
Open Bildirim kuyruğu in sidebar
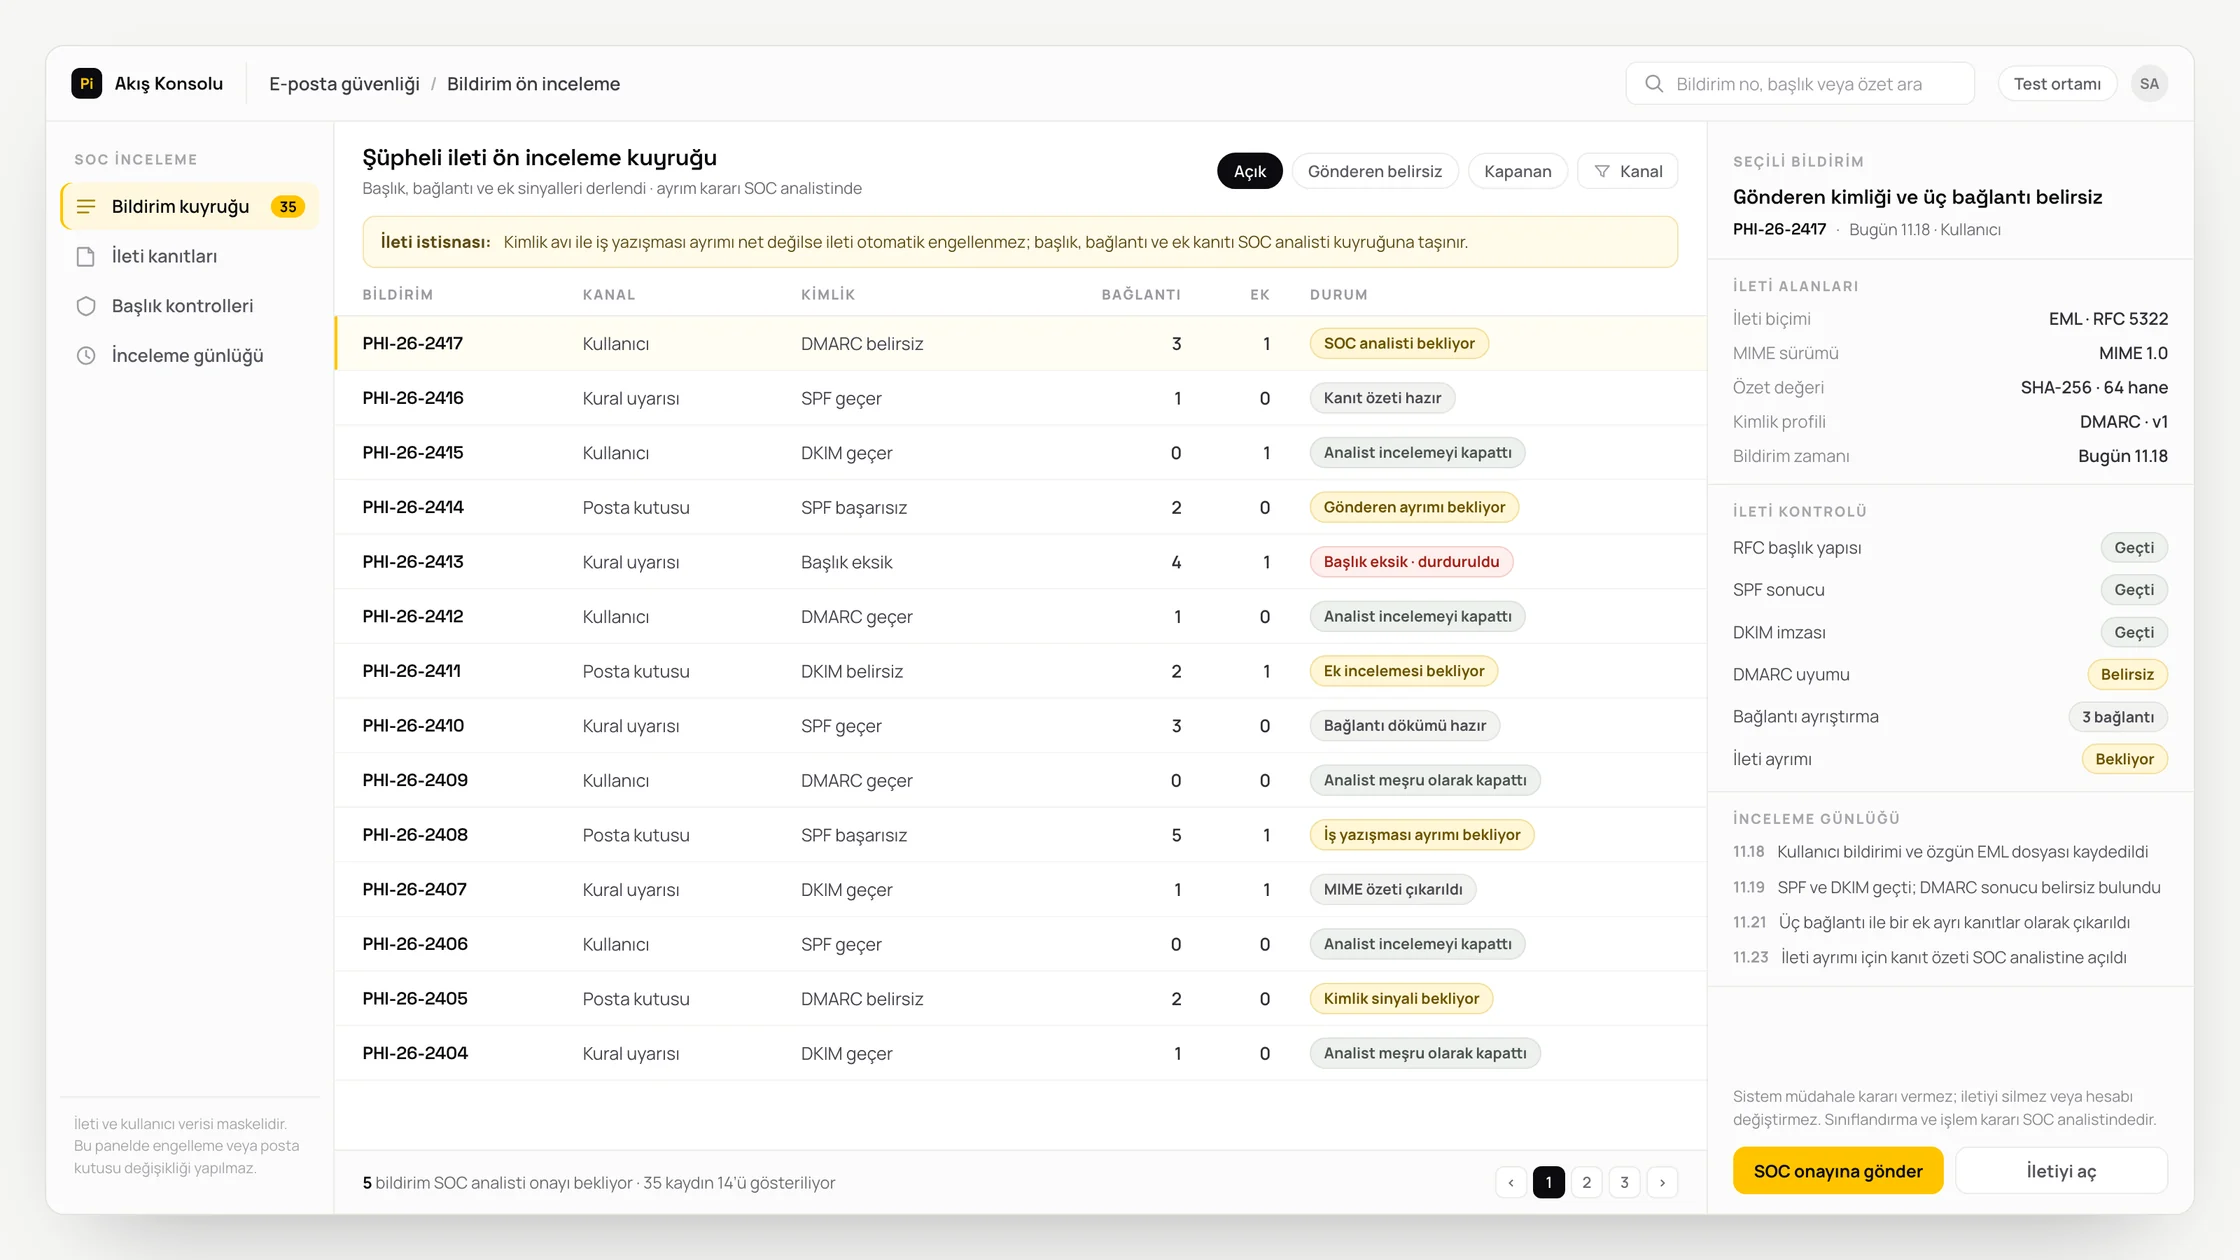click(x=190, y=207)
